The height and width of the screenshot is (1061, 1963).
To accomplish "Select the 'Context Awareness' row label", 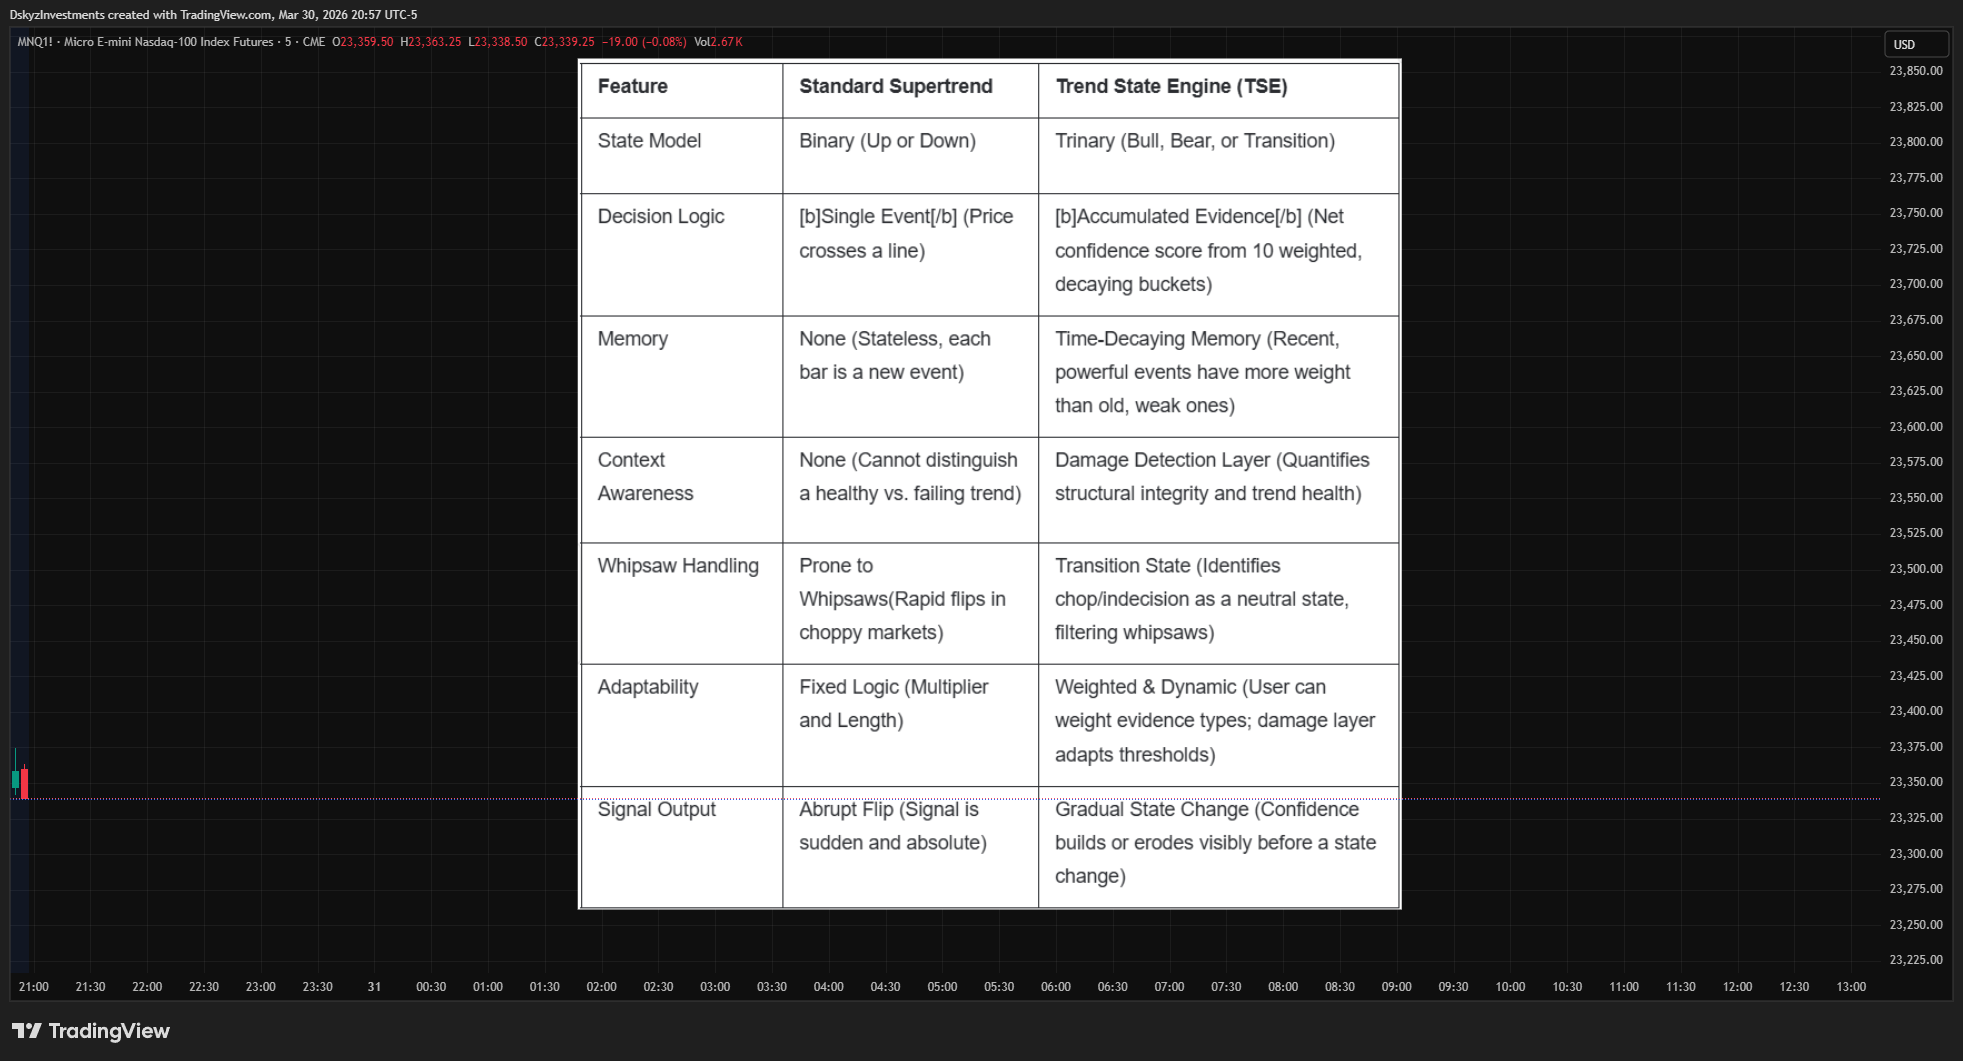I will [645, 477].
